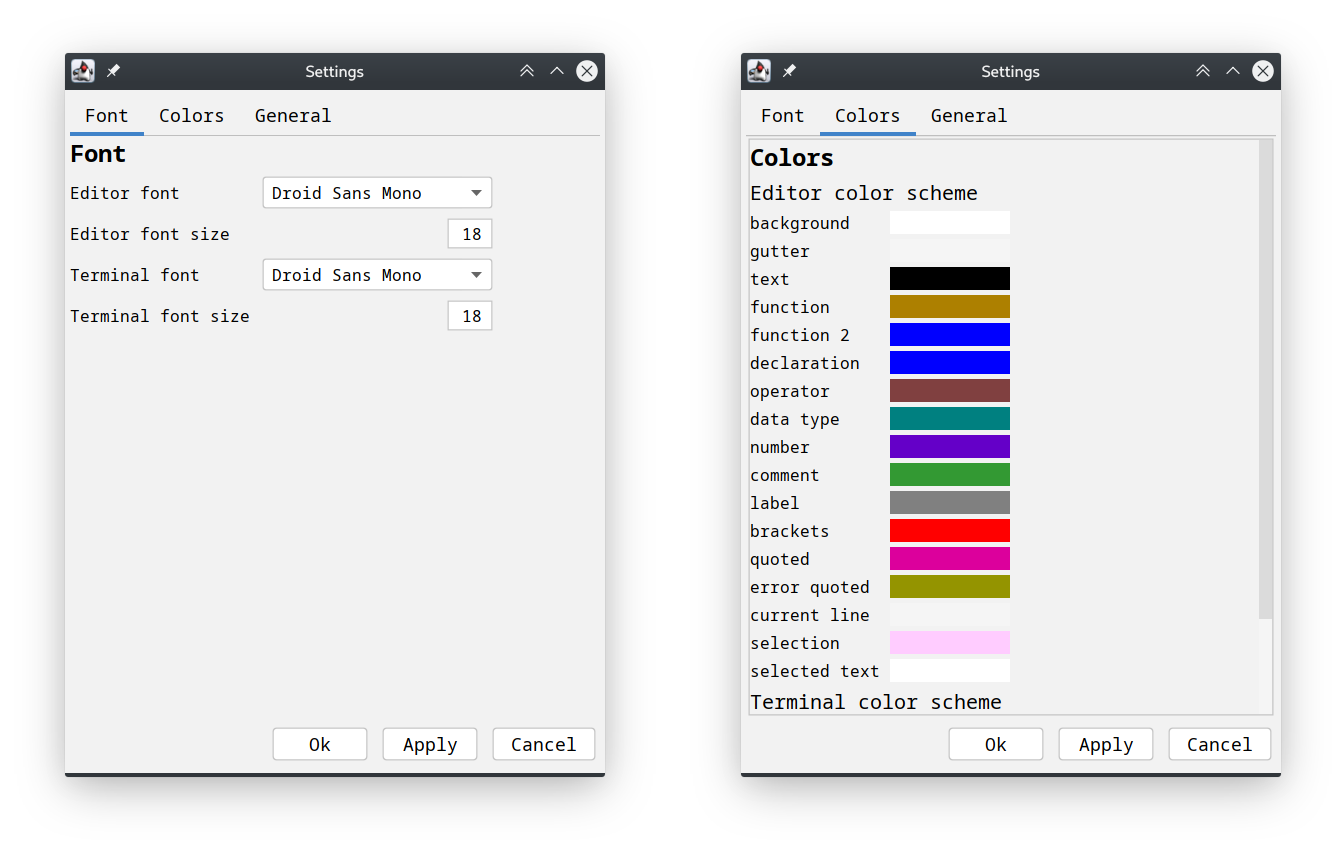Change the label gray swatch
1343x856 pixels.
[x=950, y=503]
